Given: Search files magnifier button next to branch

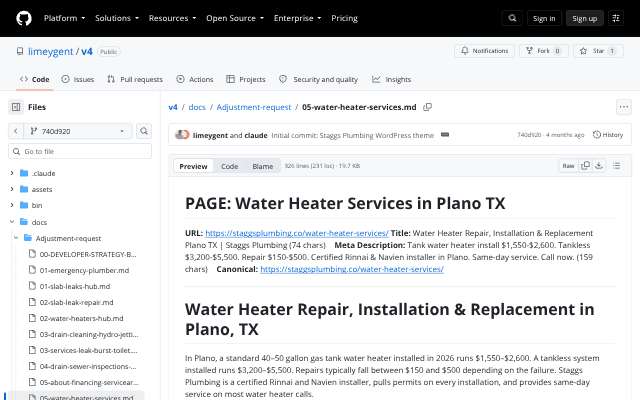Looking at the screenshot, I should coord(144,131).
